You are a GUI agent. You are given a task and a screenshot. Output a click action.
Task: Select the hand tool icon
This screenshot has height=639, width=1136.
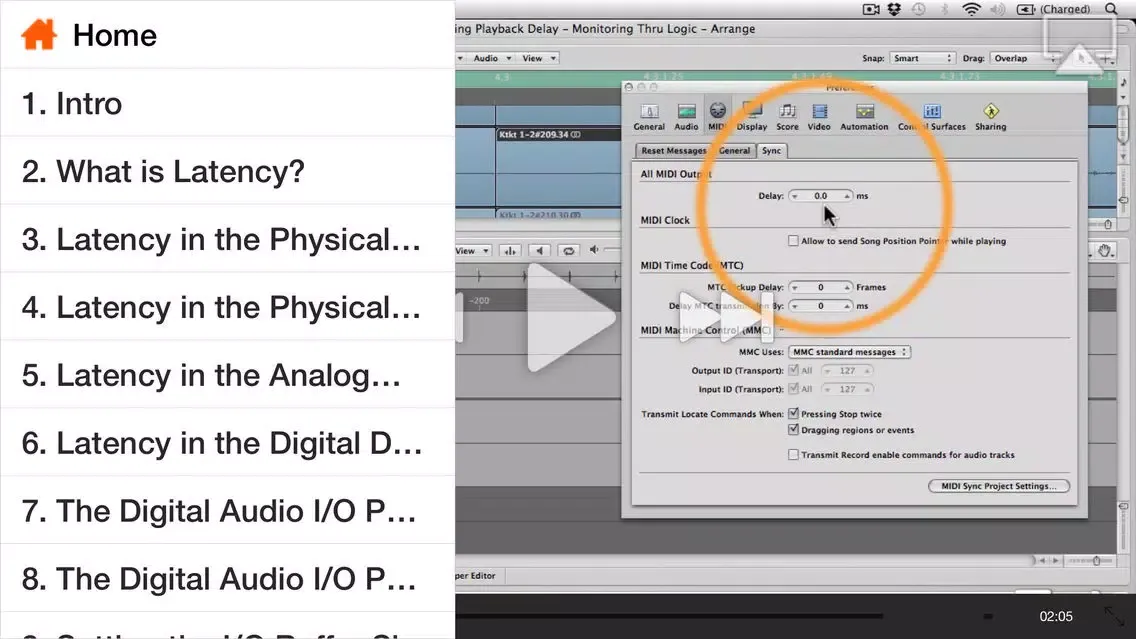[1104, 251]
